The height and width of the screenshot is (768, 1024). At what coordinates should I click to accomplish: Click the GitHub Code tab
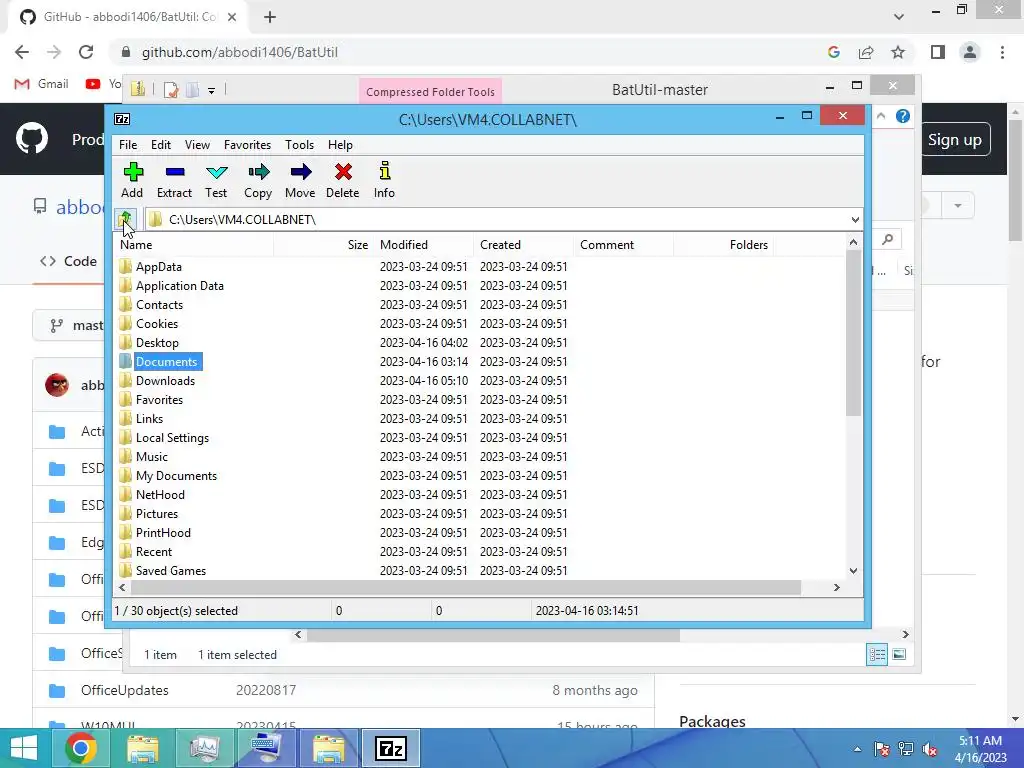click(x=69, y=261)
